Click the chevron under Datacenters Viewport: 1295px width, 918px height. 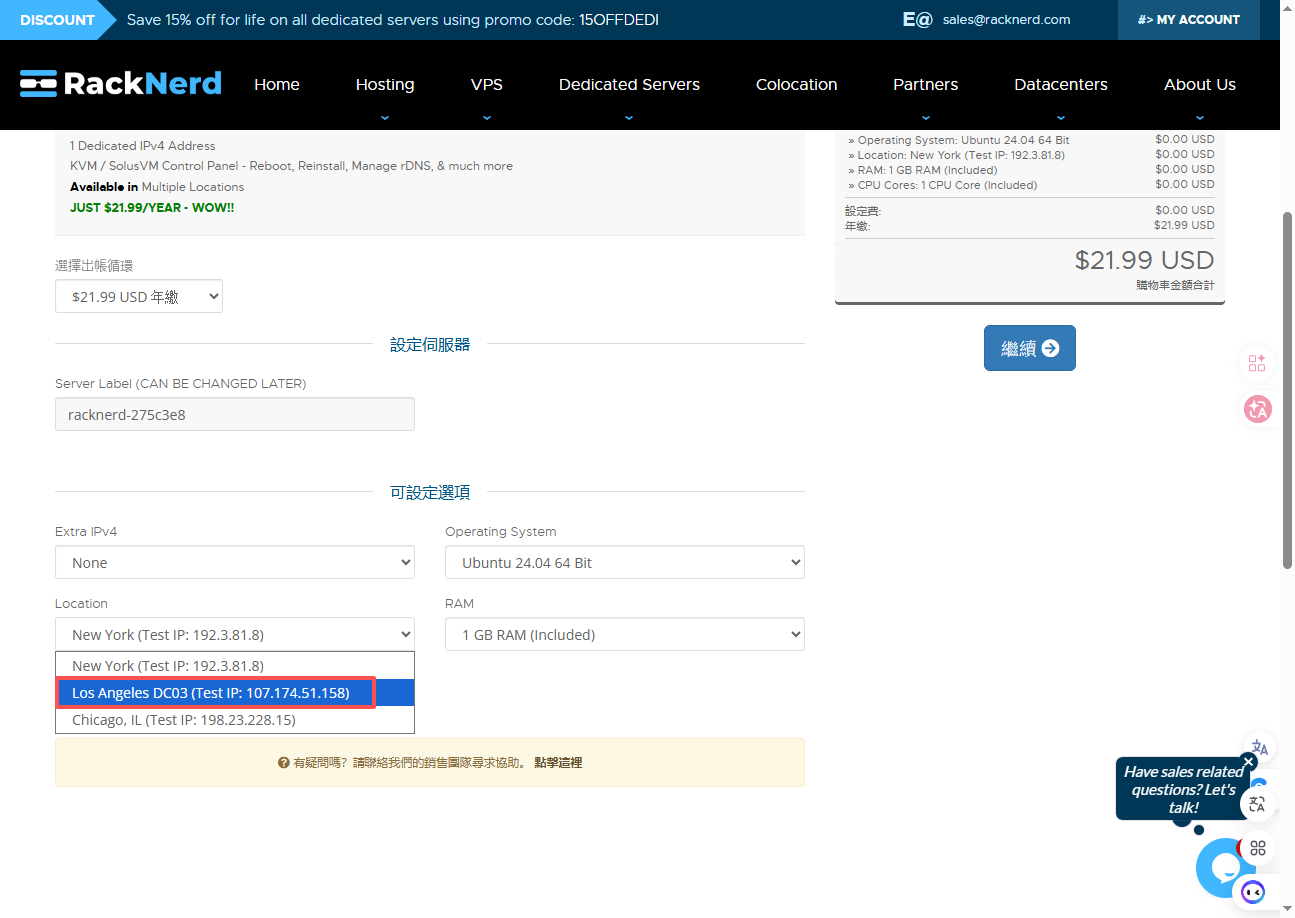click(x=1061, y=117)
